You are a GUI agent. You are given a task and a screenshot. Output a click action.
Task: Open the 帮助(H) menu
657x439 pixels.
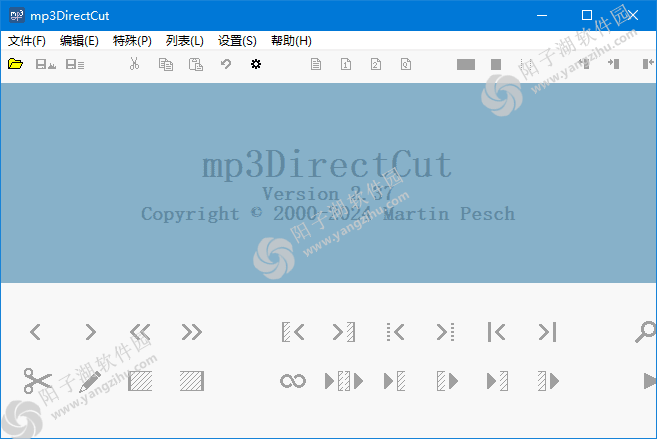click(x=291, y=41)
